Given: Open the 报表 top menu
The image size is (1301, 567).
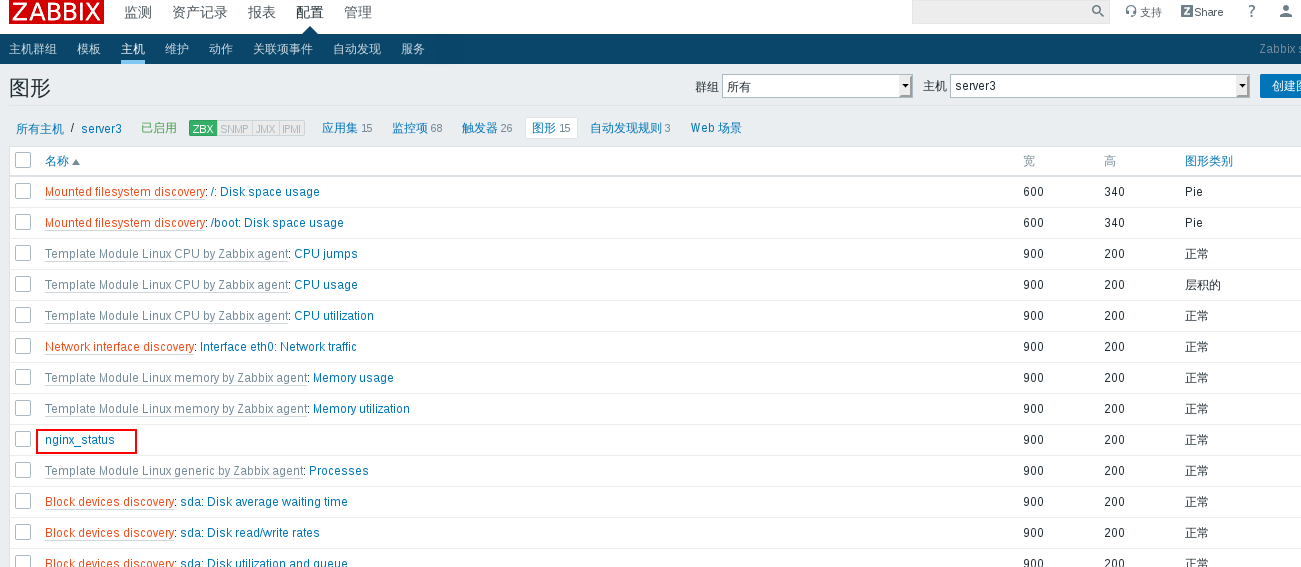Looking at the screenshot, I should pyautogui.click(x=262, y=12).
